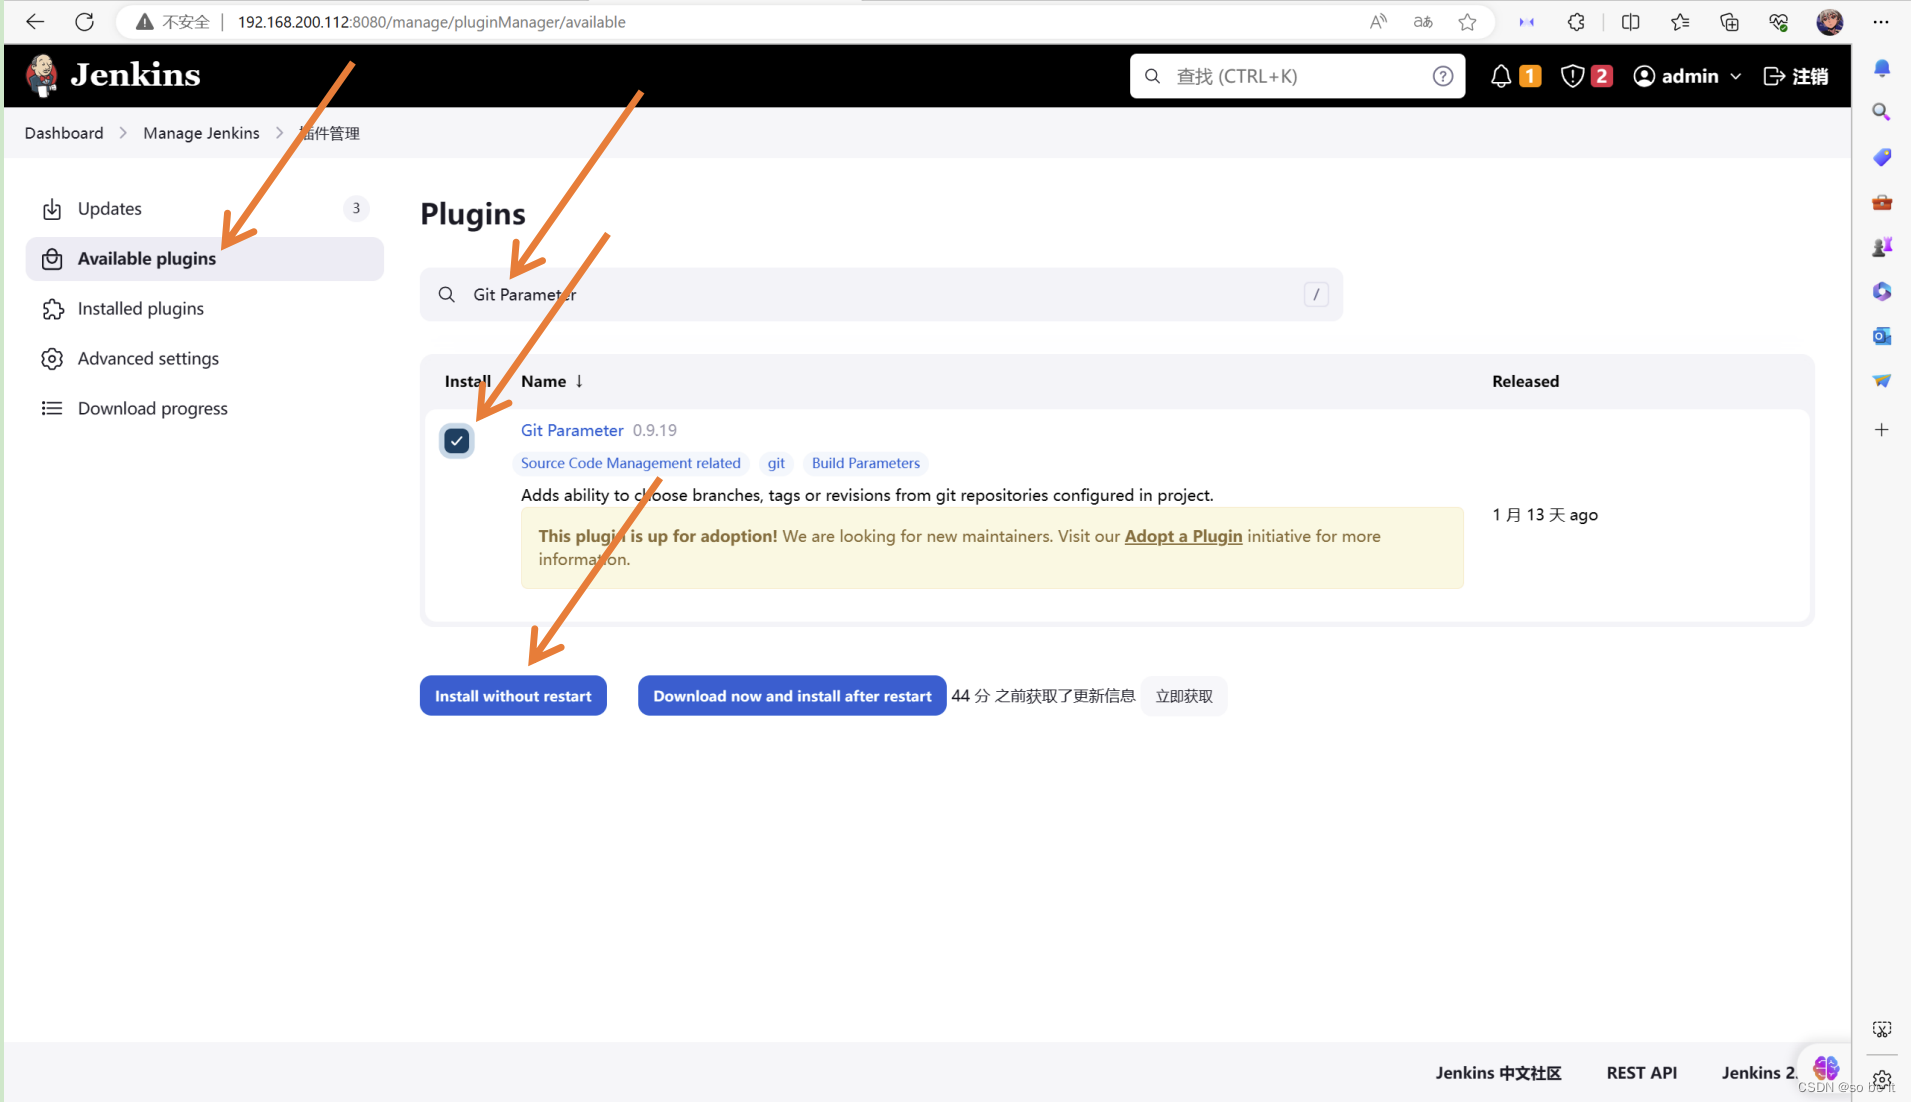The image size is (1911, 1102).
Task: Click the Released column header
Action: pyautogui.click(x=1525, y=381)
